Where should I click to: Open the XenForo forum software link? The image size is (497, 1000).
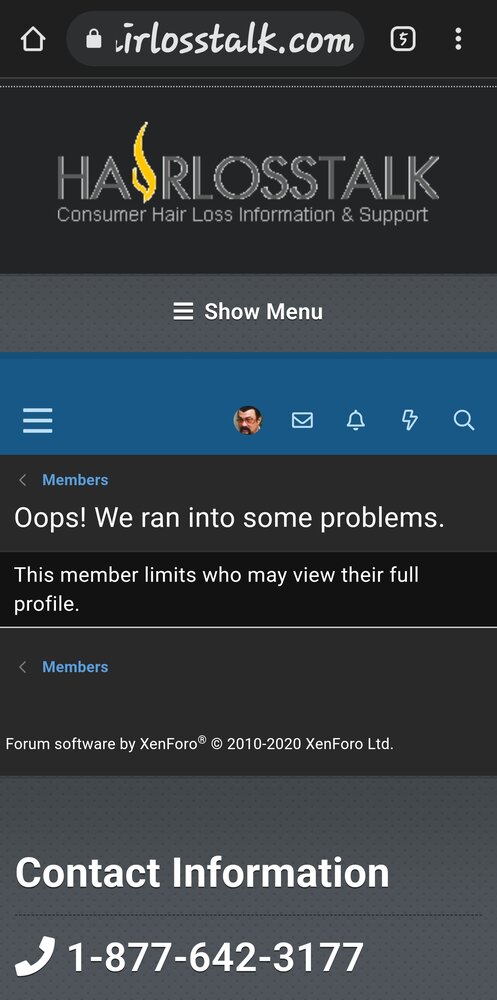[200, 744]
